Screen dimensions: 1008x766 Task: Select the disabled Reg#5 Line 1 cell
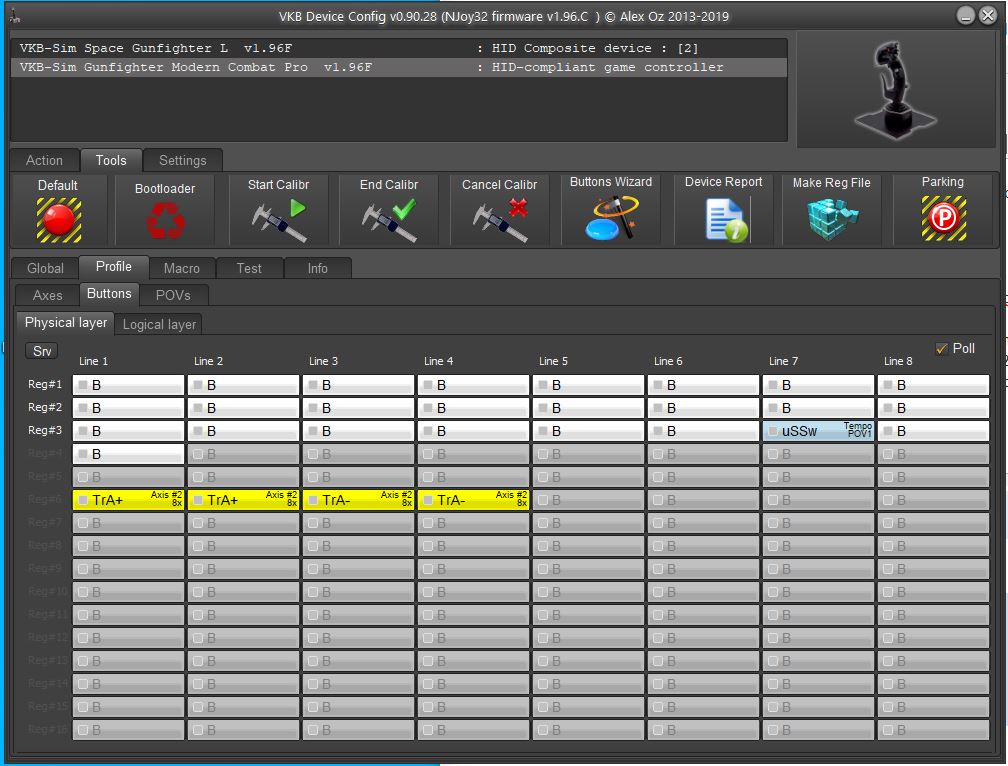coord(129,477)
